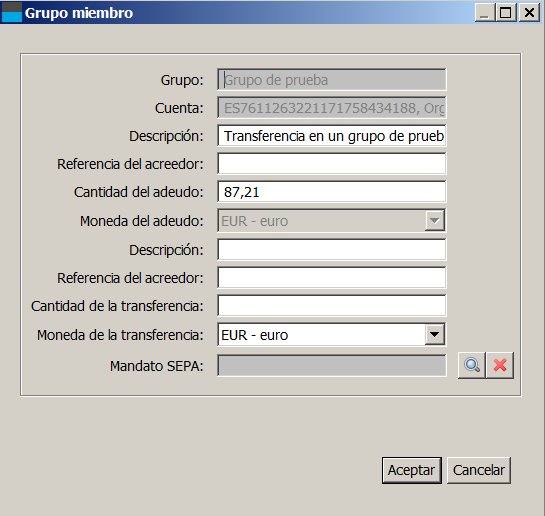The image size is (545, 516).
Task: Focus the second Referencia del acreedor field
Action: 332,277
